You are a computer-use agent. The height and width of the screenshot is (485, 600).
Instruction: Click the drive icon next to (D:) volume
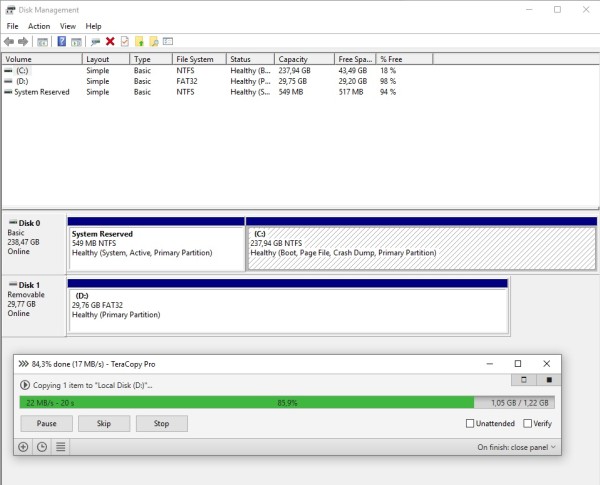8,81
